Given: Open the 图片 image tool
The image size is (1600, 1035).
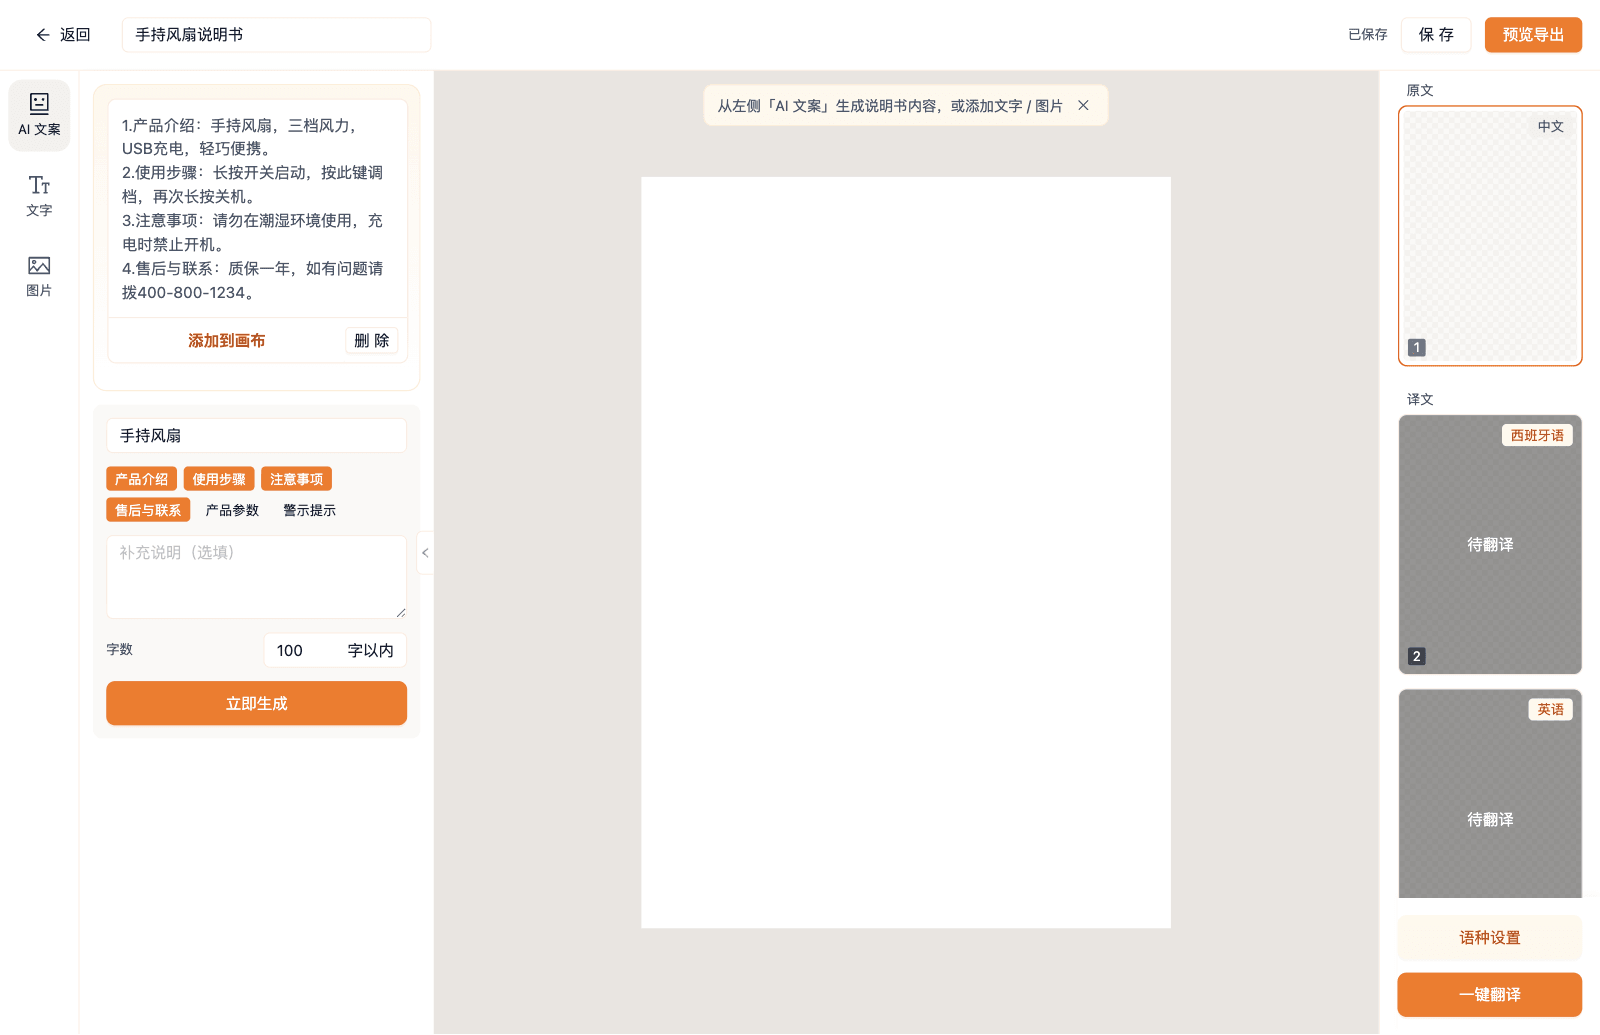Looking at the screenshot, I should [x=39, y=276].
